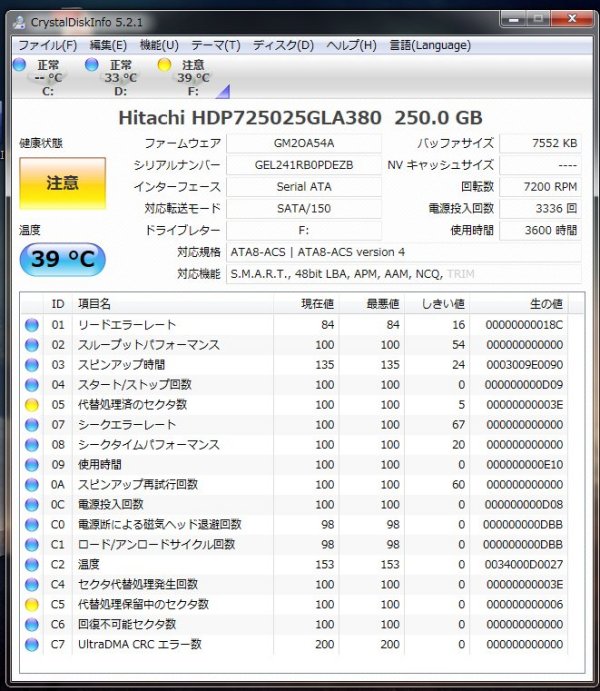Click blue status dot for スループットパフォーマンス
Screen dimensions: 600x691
pos(32,345)
